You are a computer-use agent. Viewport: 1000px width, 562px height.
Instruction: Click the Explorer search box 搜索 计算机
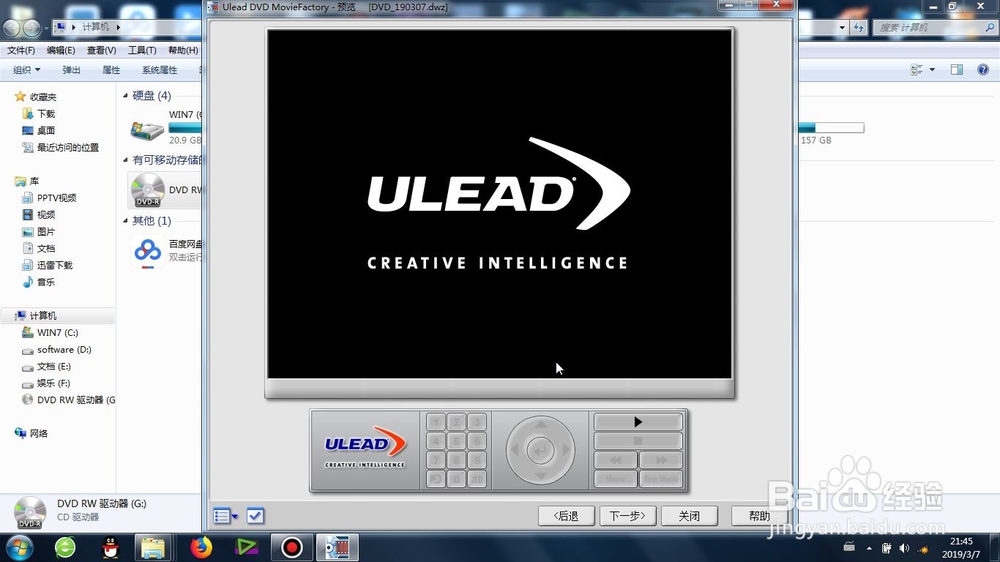click(935, 27)
